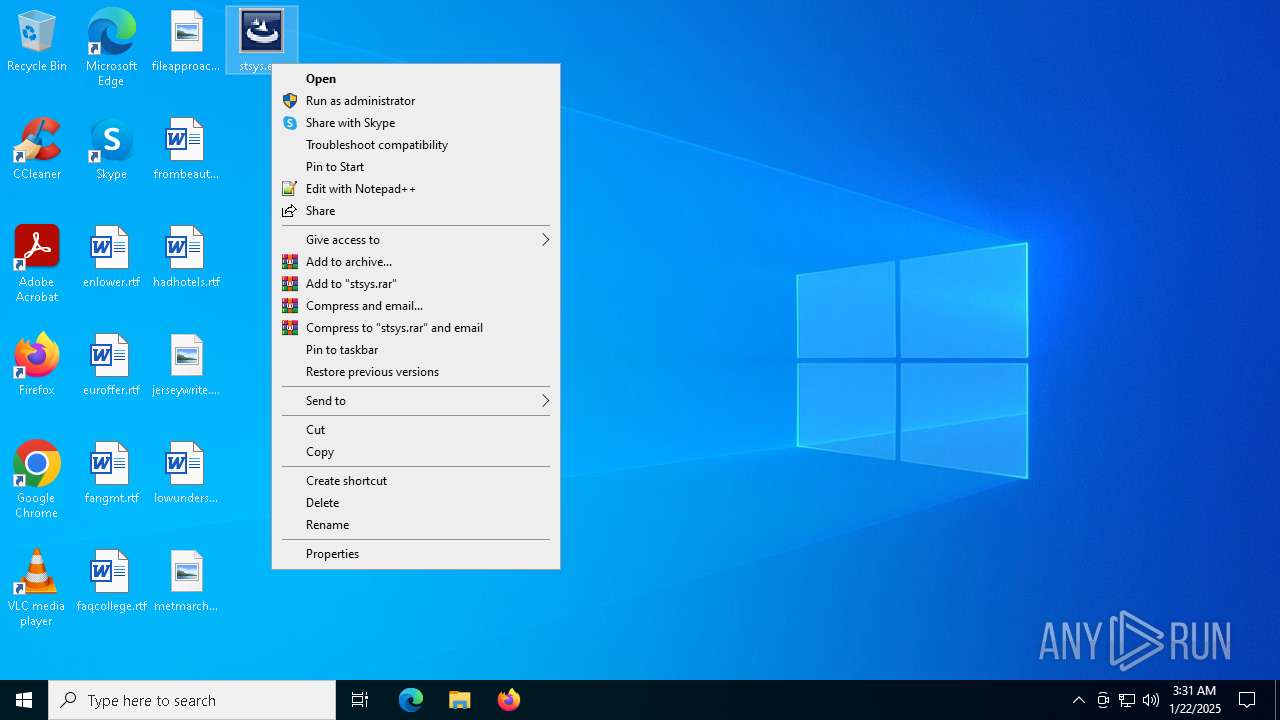Open the Windows Start menu

[24, 700]
